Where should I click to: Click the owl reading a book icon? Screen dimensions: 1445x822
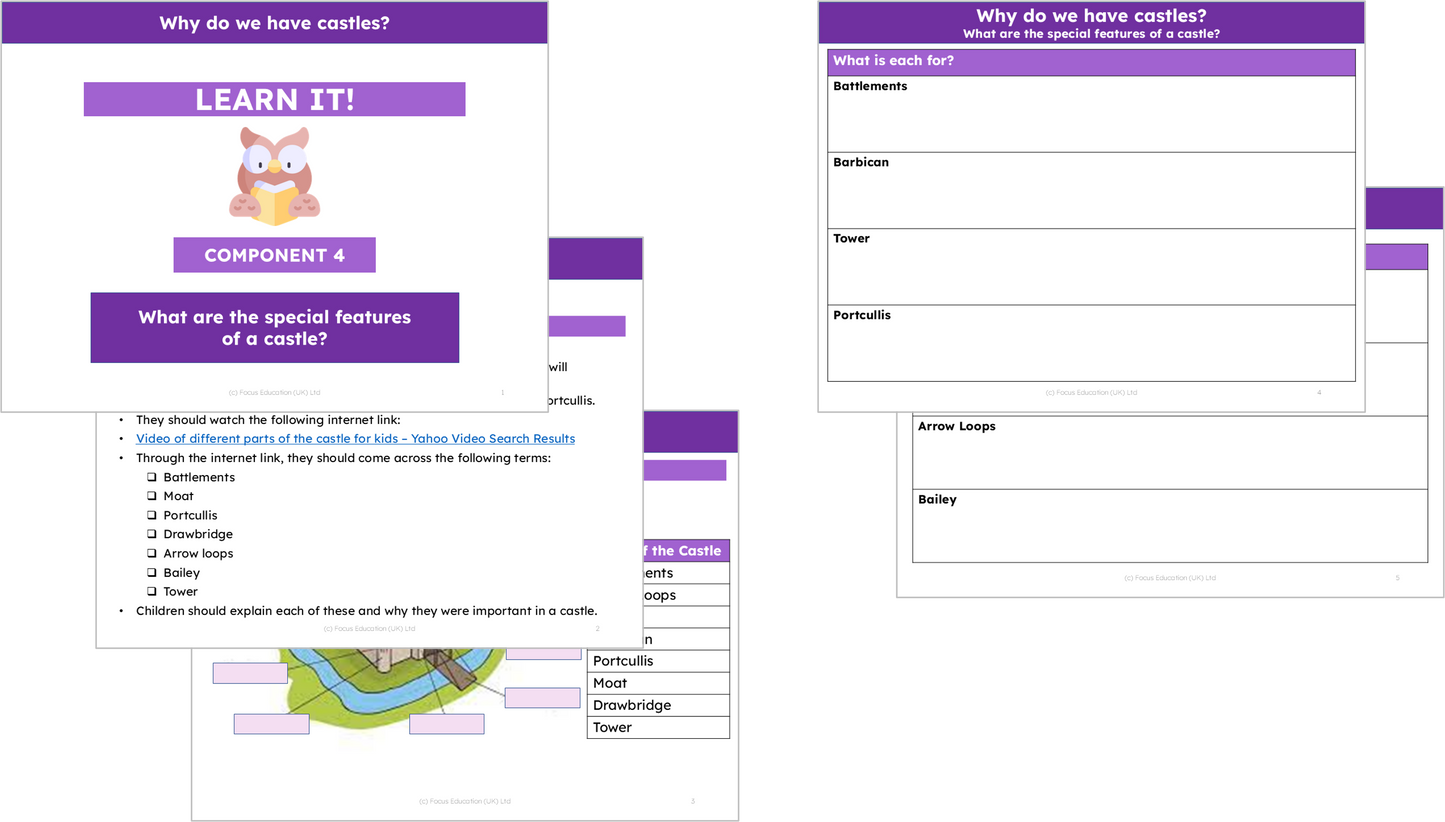pyautogui.click(x=276, y=176)
